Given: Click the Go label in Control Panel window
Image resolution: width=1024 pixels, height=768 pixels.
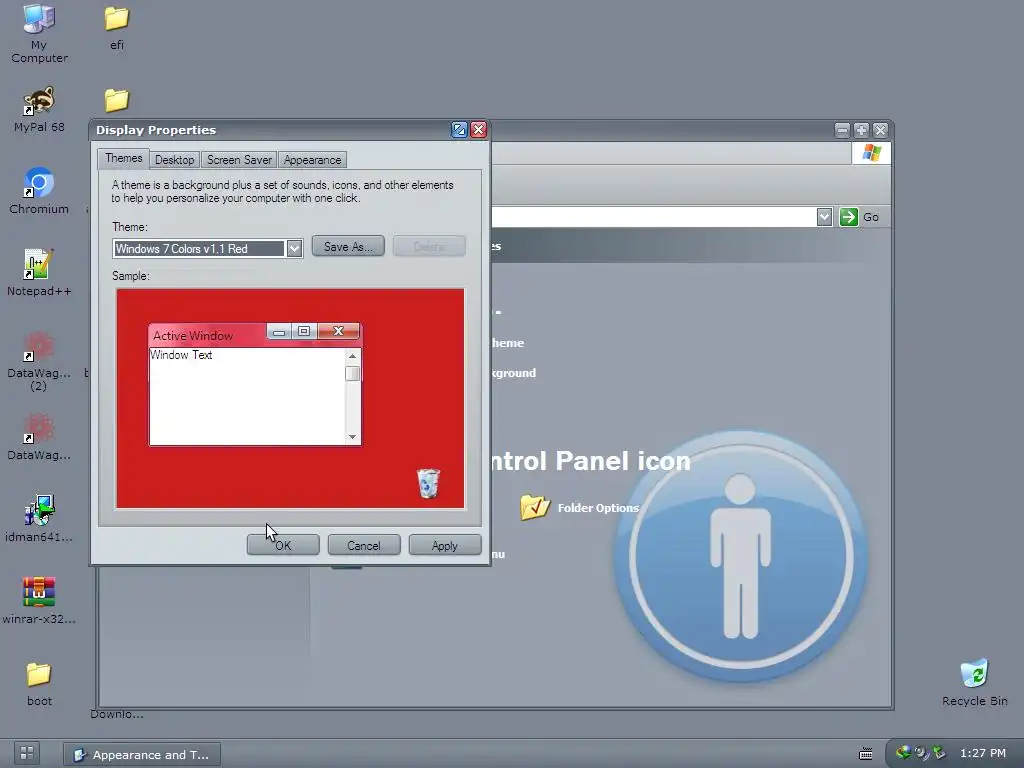Looking at the screenshot, I should coord(871,217).
